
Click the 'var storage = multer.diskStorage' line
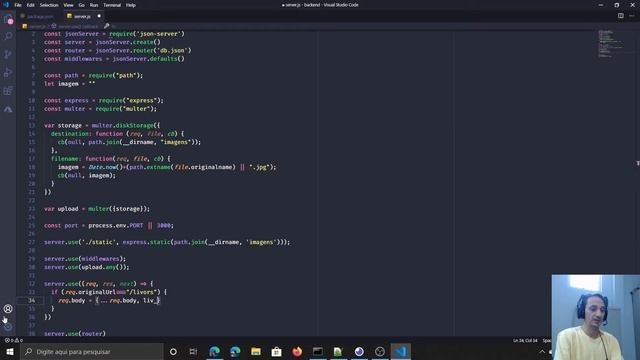(102, 125)
